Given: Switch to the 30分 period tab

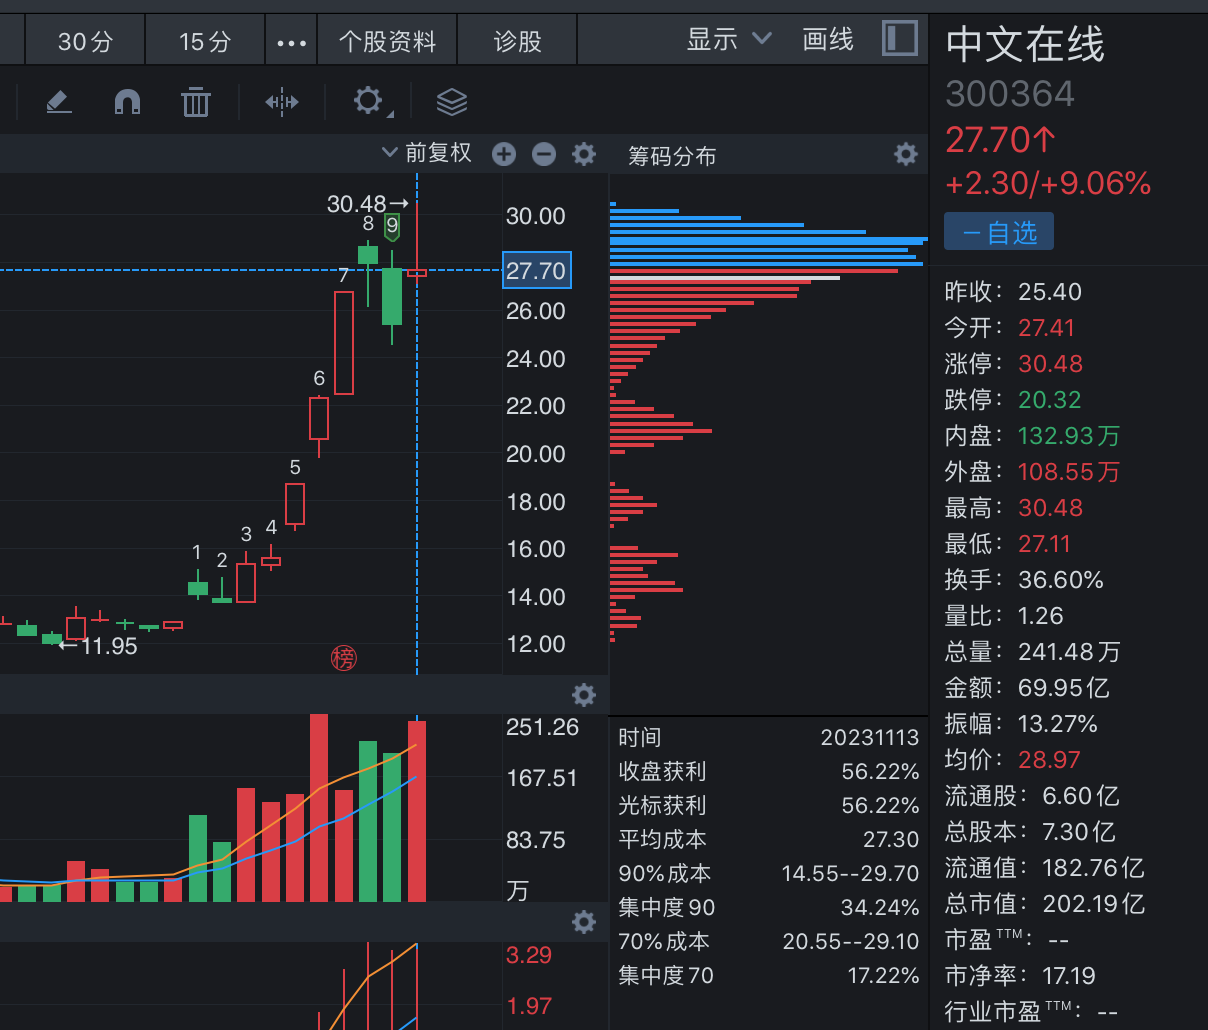Looking at the screenshot, I should pos(85,41).
